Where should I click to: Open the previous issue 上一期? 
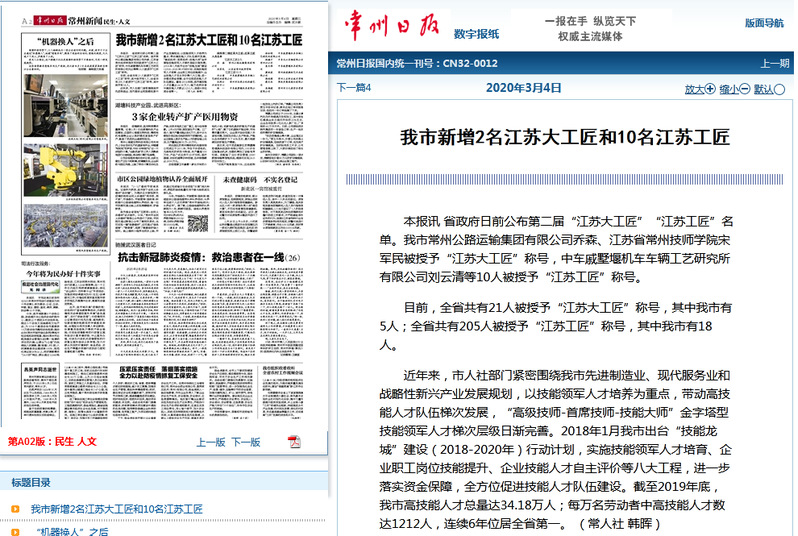pos(775,64)
